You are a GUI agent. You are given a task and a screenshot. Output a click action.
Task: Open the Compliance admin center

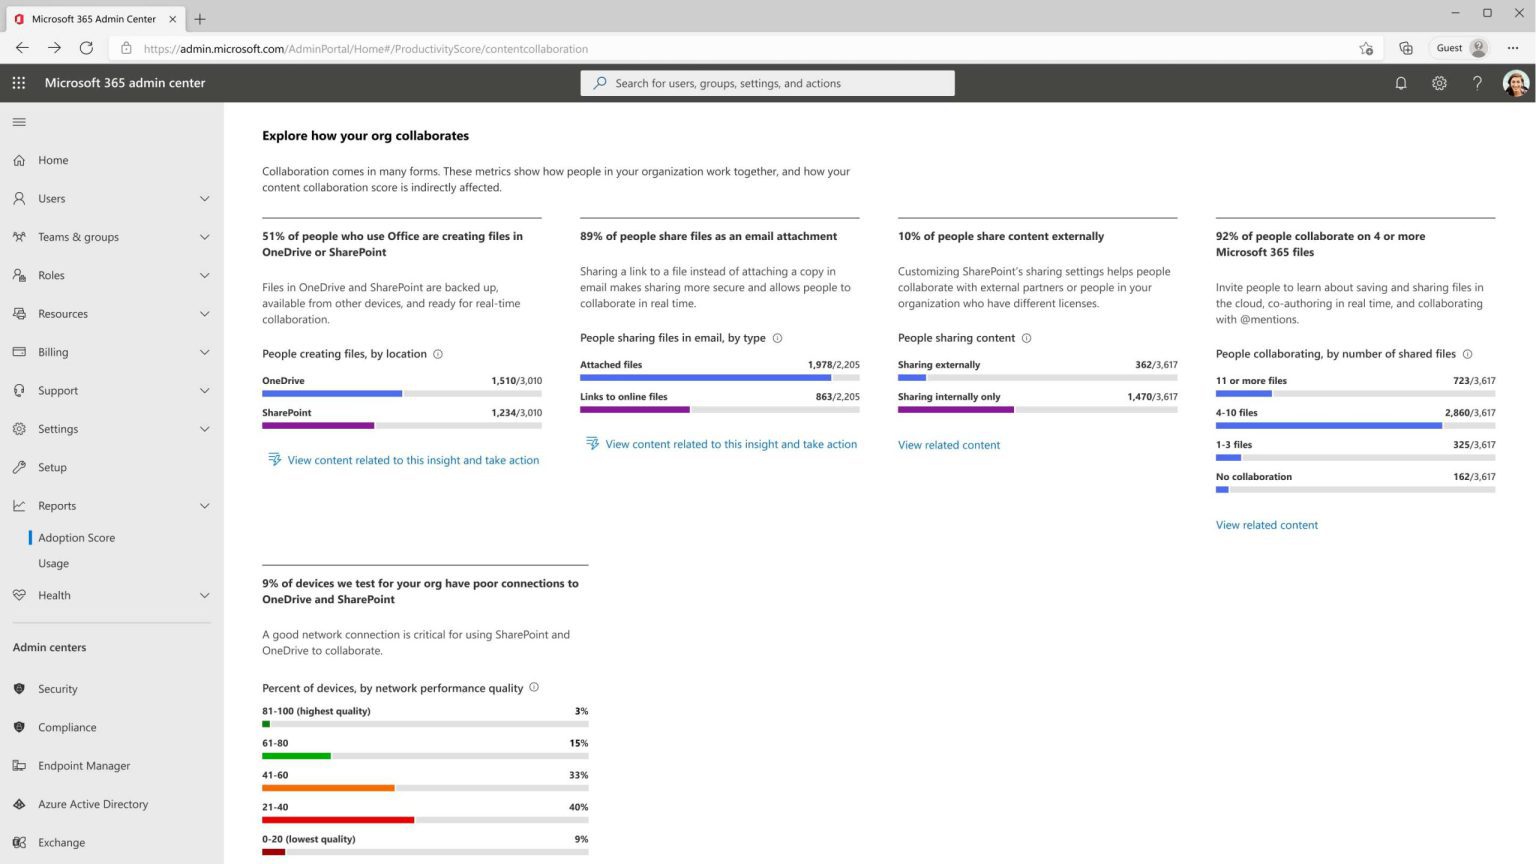[67, 727]
